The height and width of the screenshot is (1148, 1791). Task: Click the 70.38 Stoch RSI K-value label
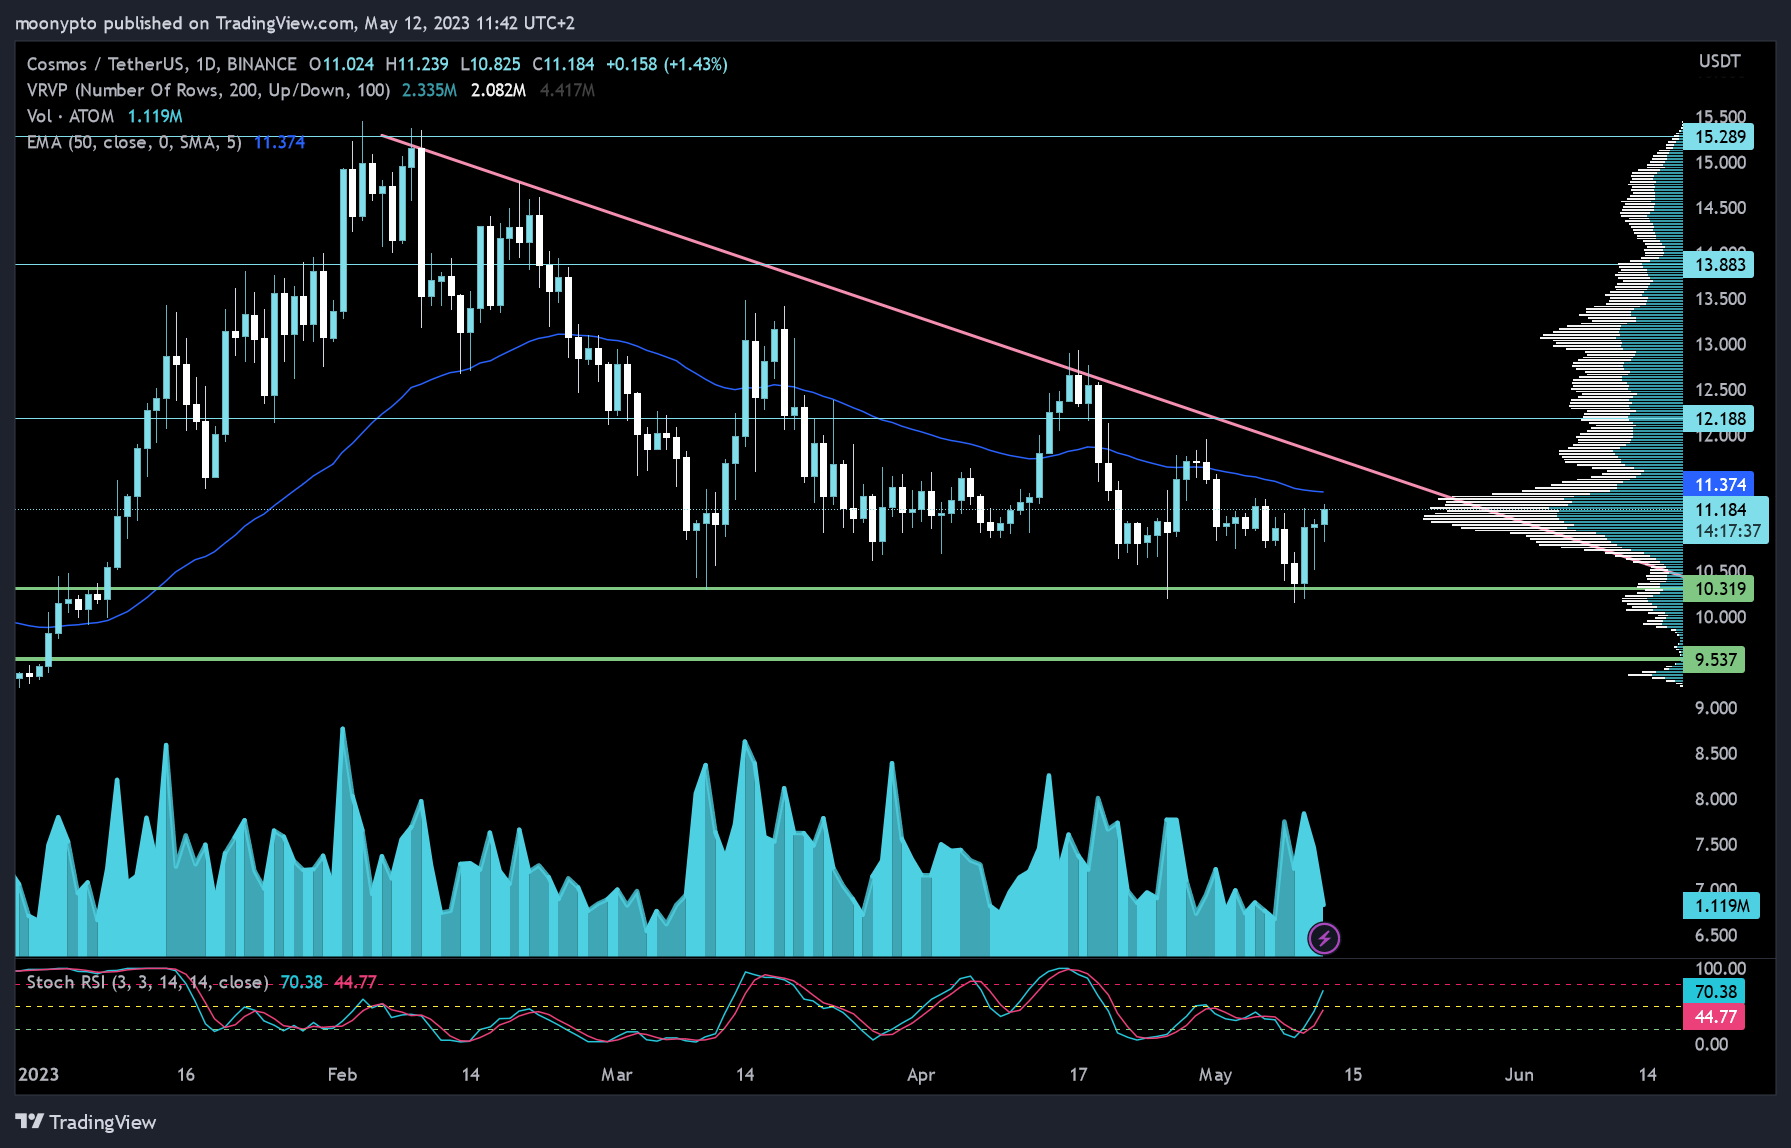click(x=1715, y=992)
